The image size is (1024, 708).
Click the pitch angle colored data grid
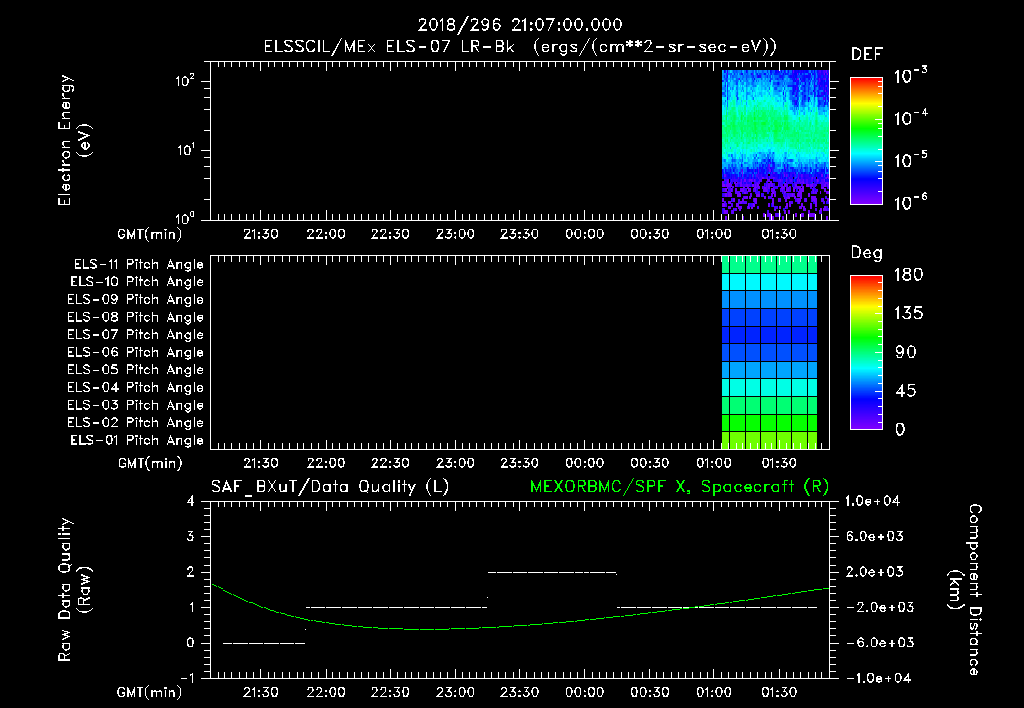(x=769, y=353)
